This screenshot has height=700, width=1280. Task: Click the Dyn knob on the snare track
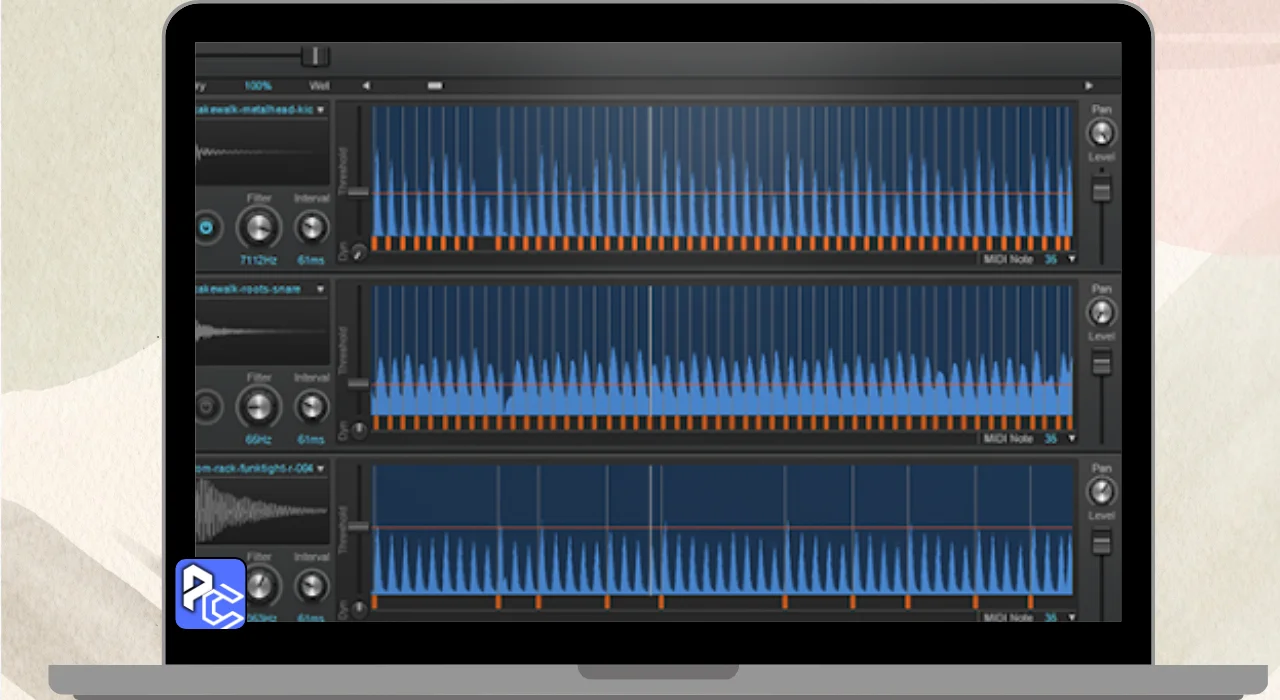[358, 432]
